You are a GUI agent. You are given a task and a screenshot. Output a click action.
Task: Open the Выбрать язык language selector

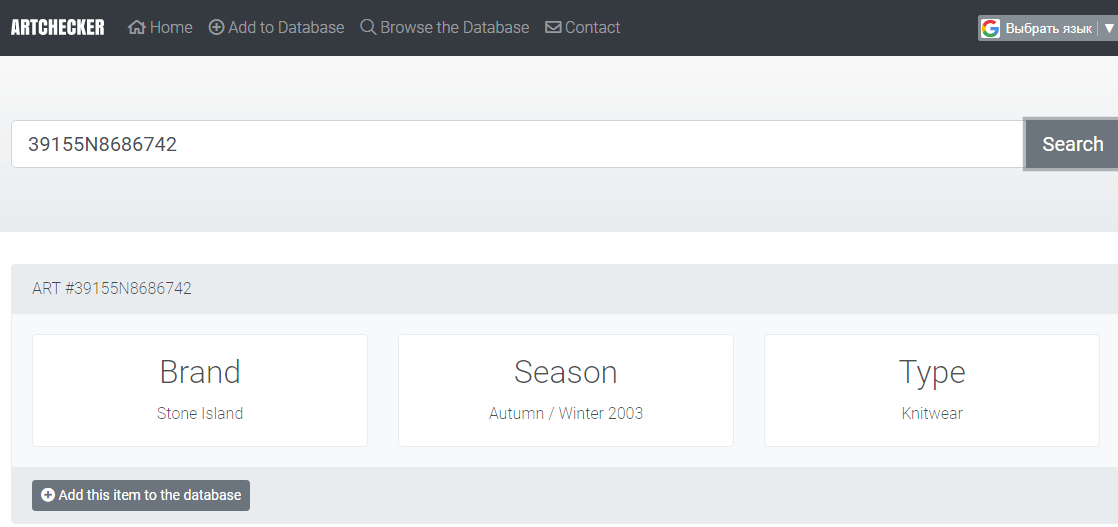coord(1048,29)
